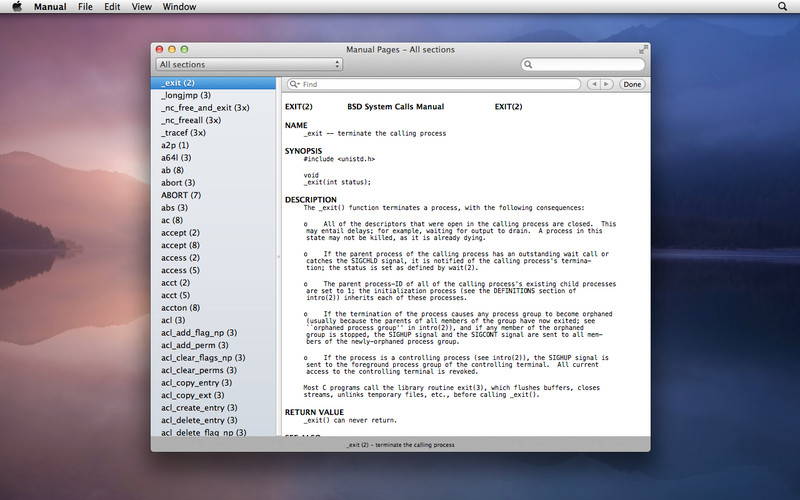Click the Done button in the find bar
This screenshot has height=500, width=800.
[632, 84]
